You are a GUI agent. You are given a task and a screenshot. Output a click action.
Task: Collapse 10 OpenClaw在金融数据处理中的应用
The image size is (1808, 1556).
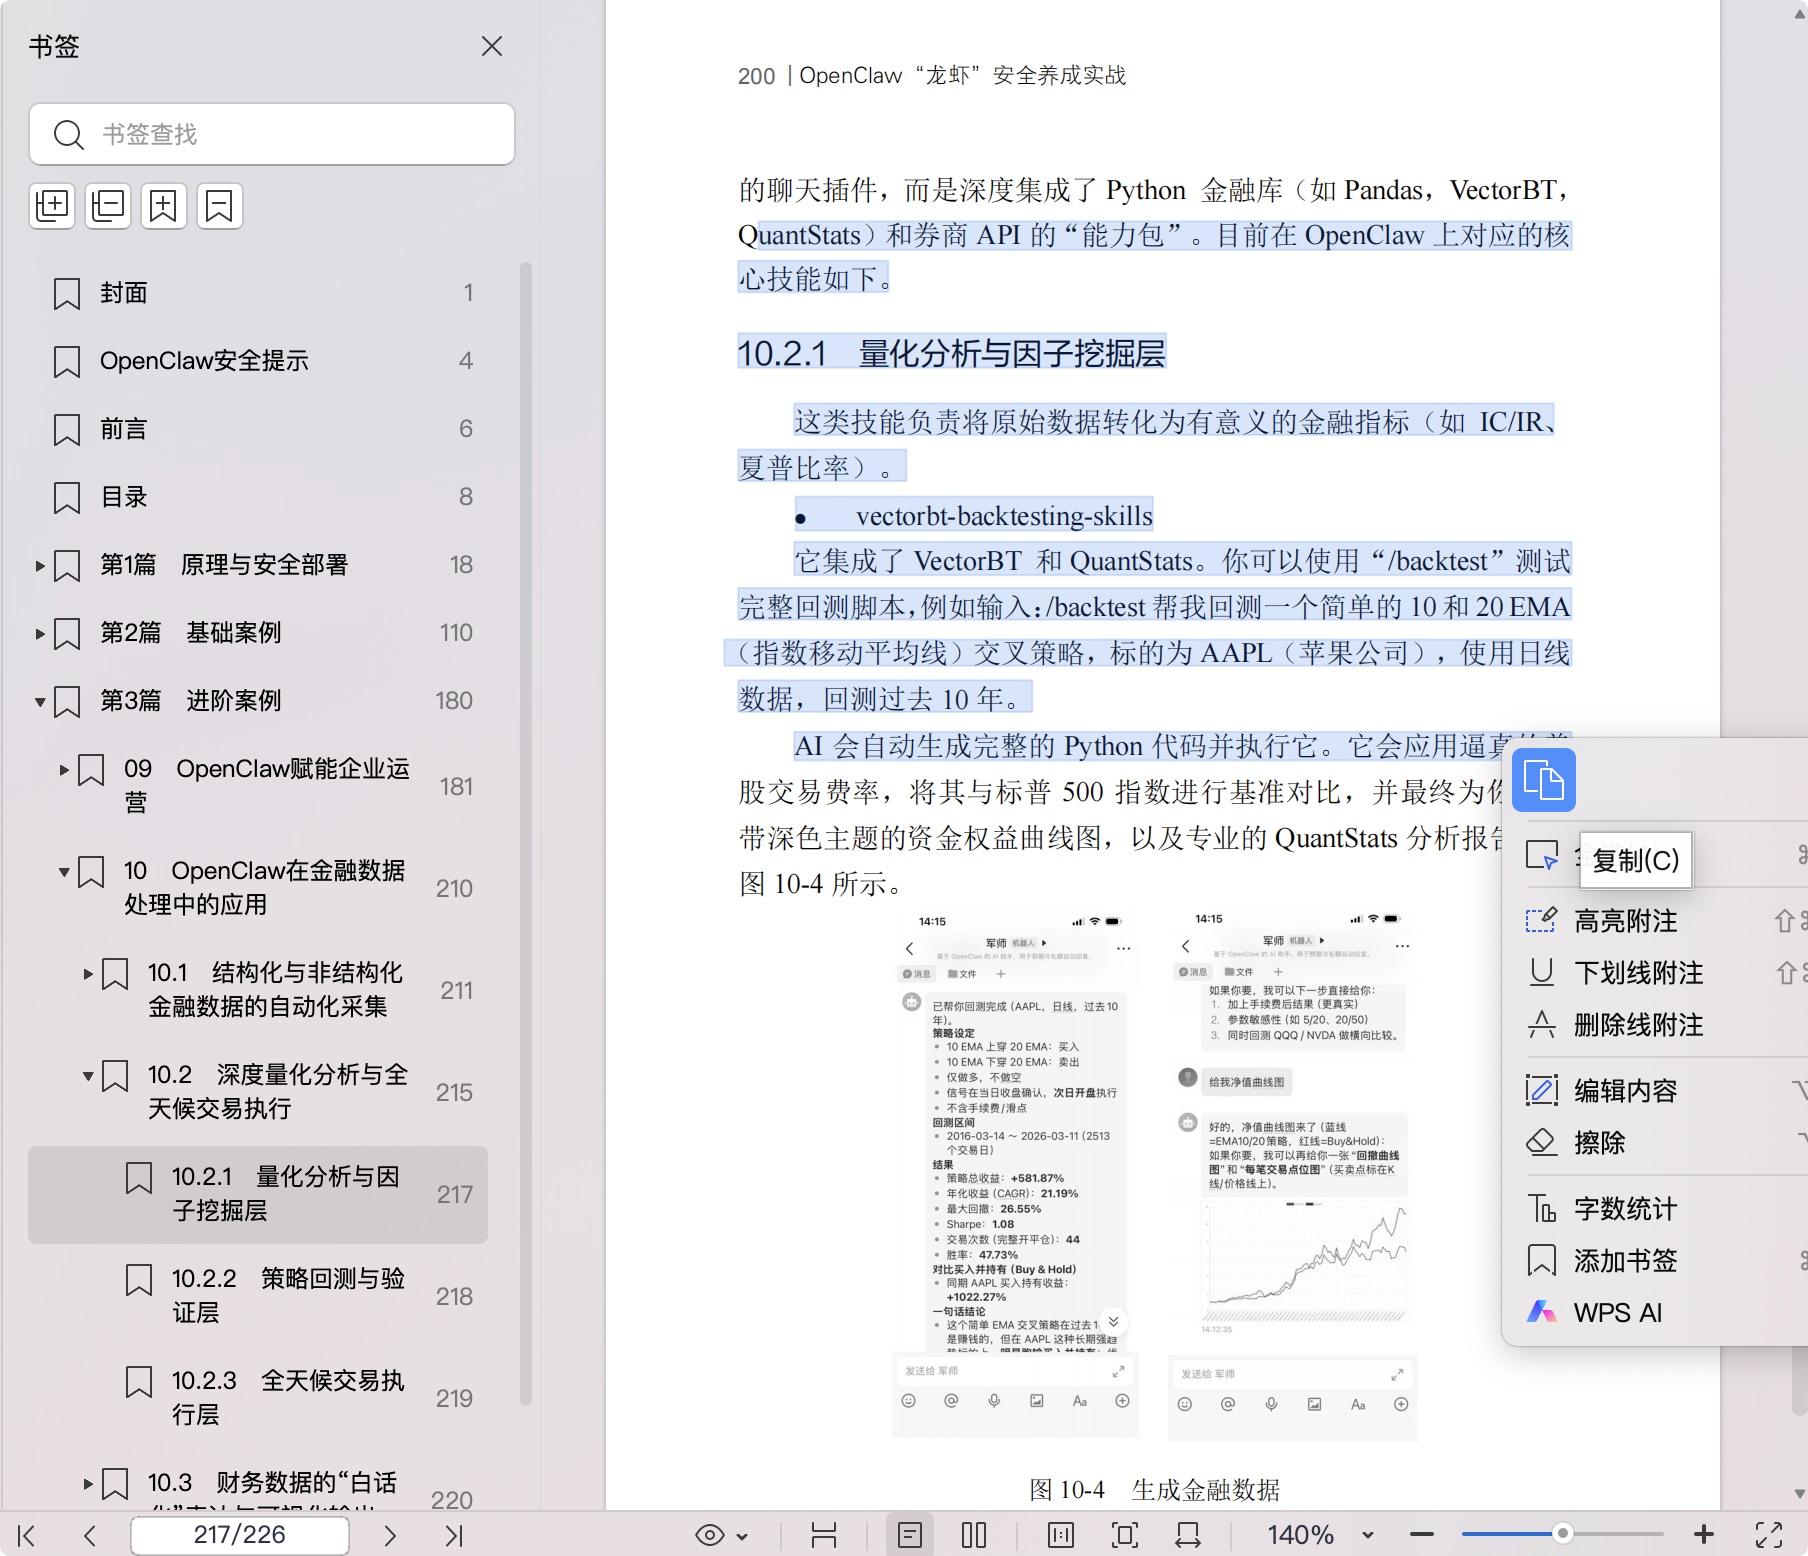coord(64,872)
